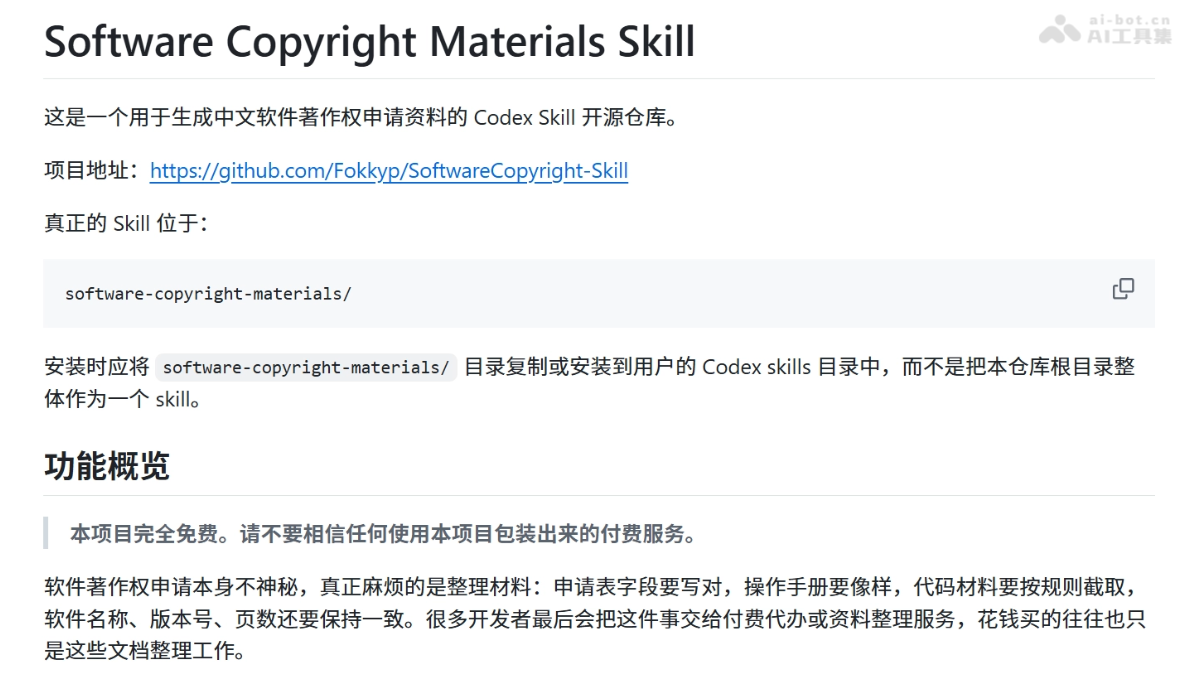This screenshot has width=1200, height=675.
Task: Click the intro sentence starting '这是一个用于生成中文软件著作权'
Action: coord(362,117)
